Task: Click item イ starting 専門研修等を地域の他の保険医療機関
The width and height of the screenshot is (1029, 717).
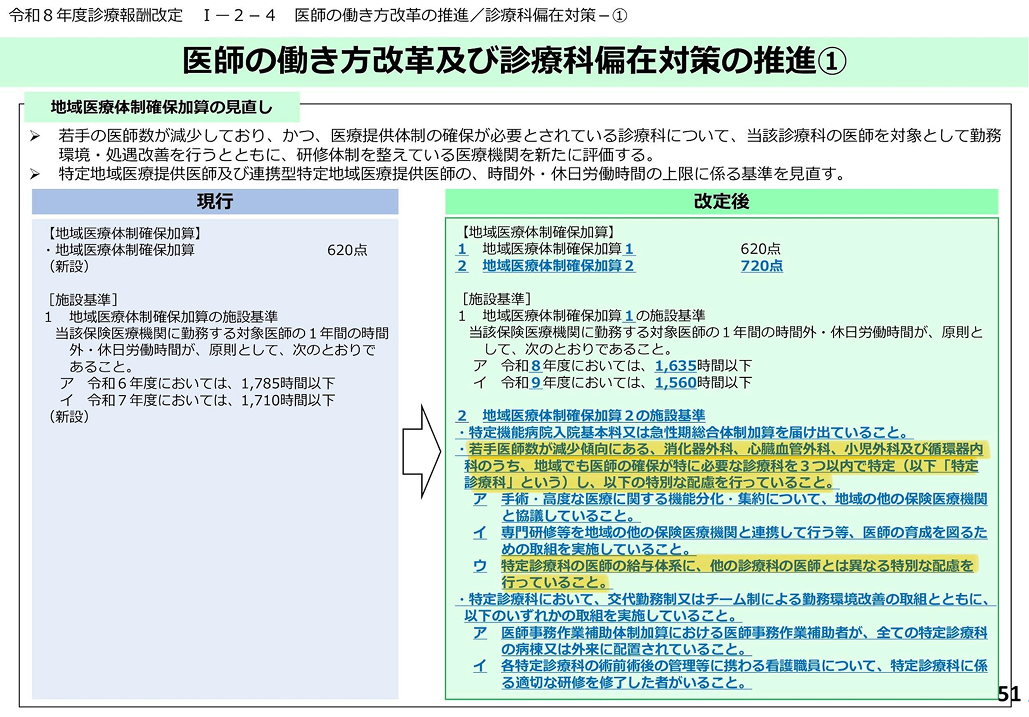Action: pos(730,541)
